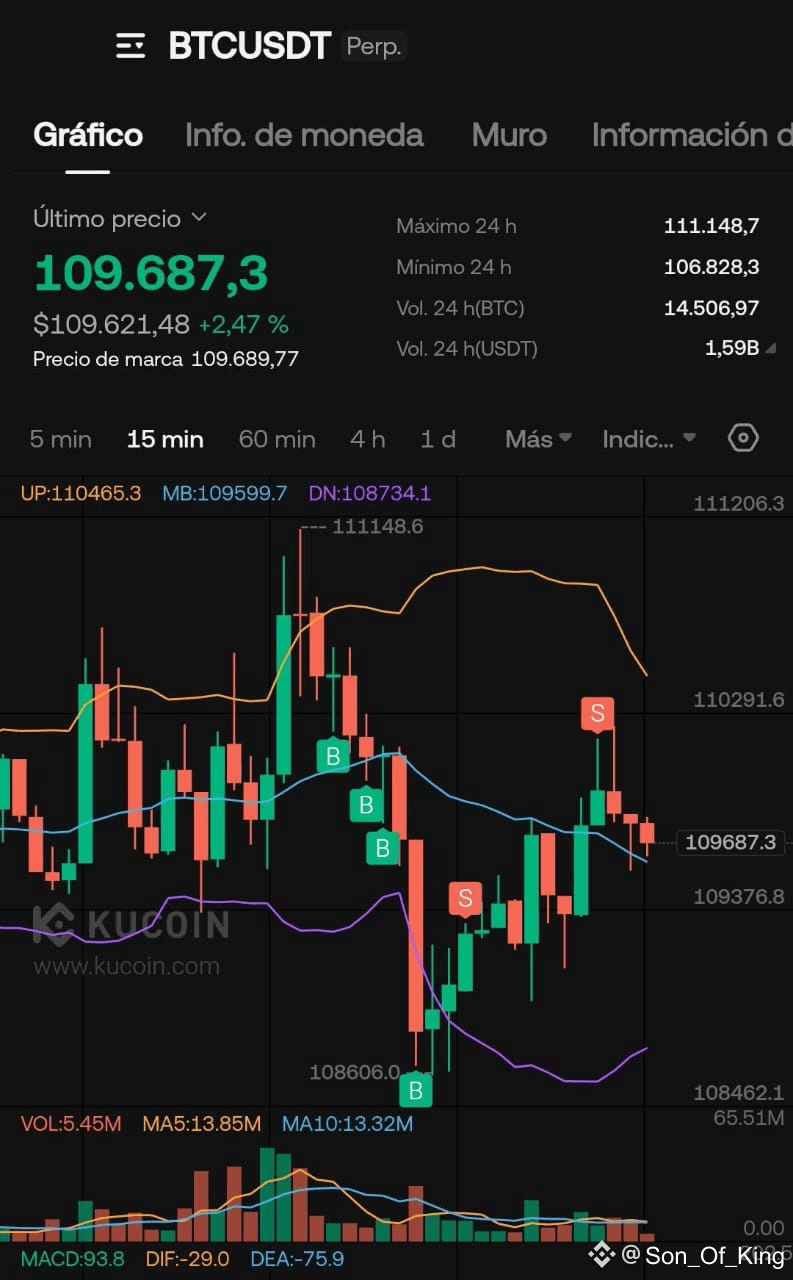This screenshot has height=1280, width=793.
Task: Tap the DN:108734.1 Bollinger label
Action: pyautogui.click(x=369, y=493)
